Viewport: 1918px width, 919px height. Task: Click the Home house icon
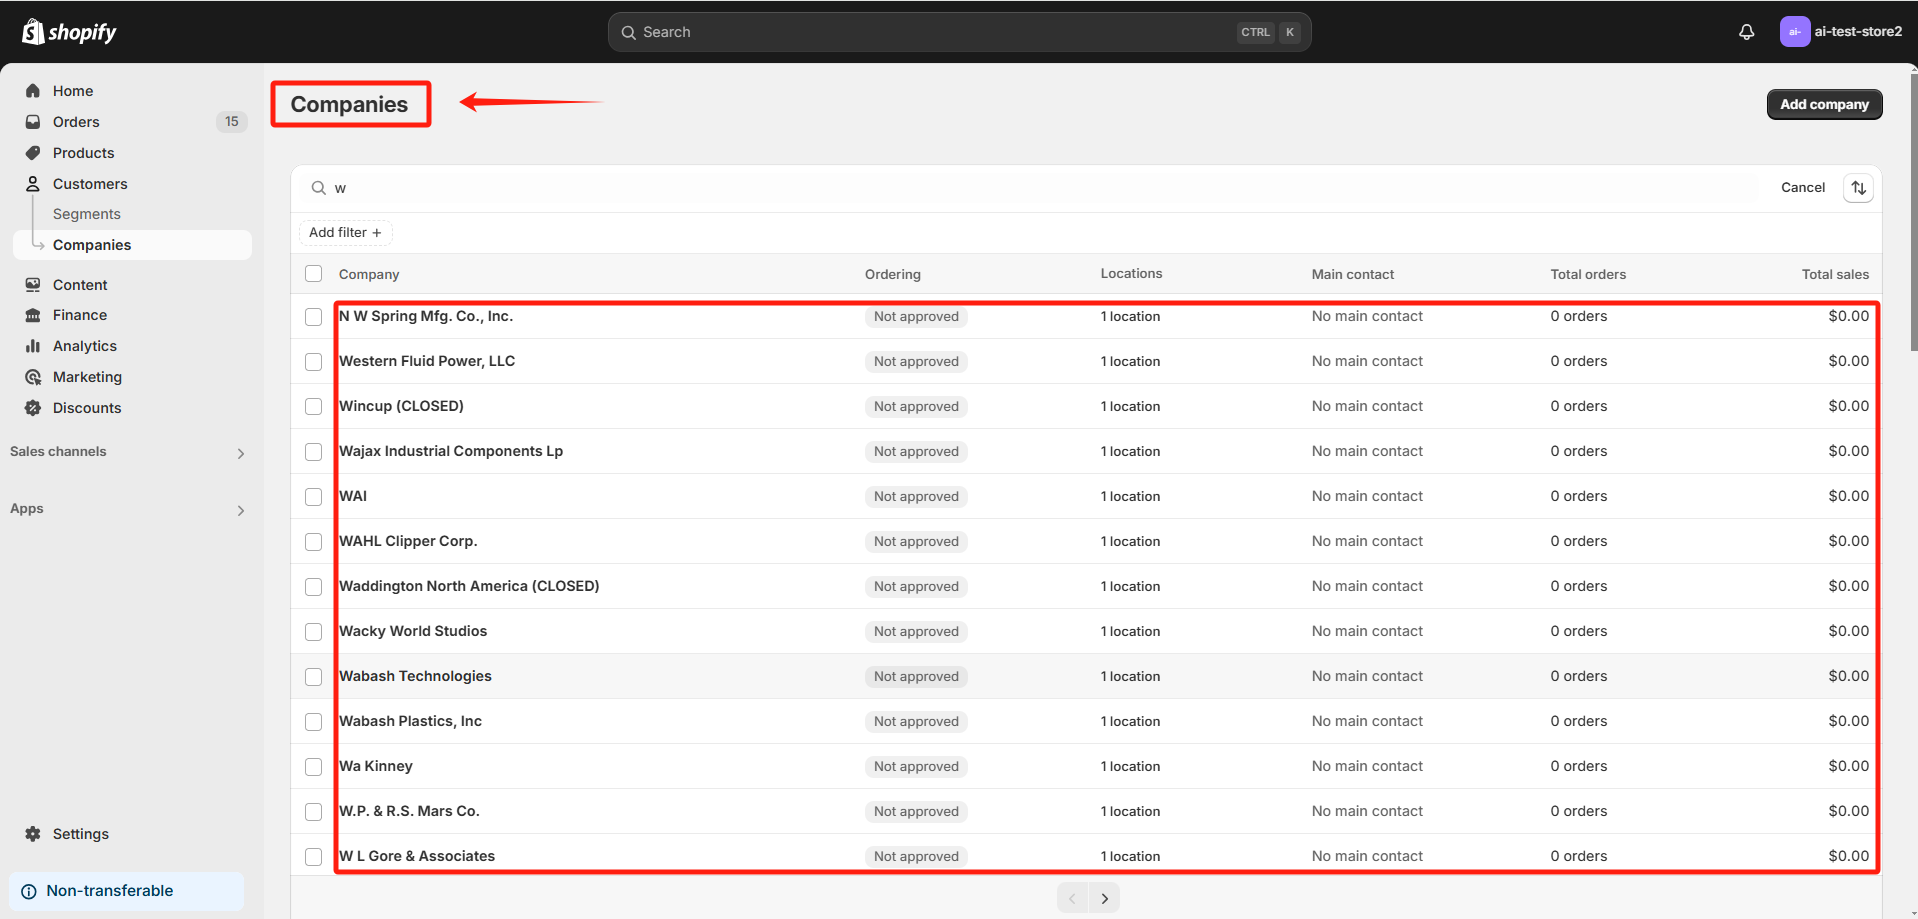tap(33, 91)
